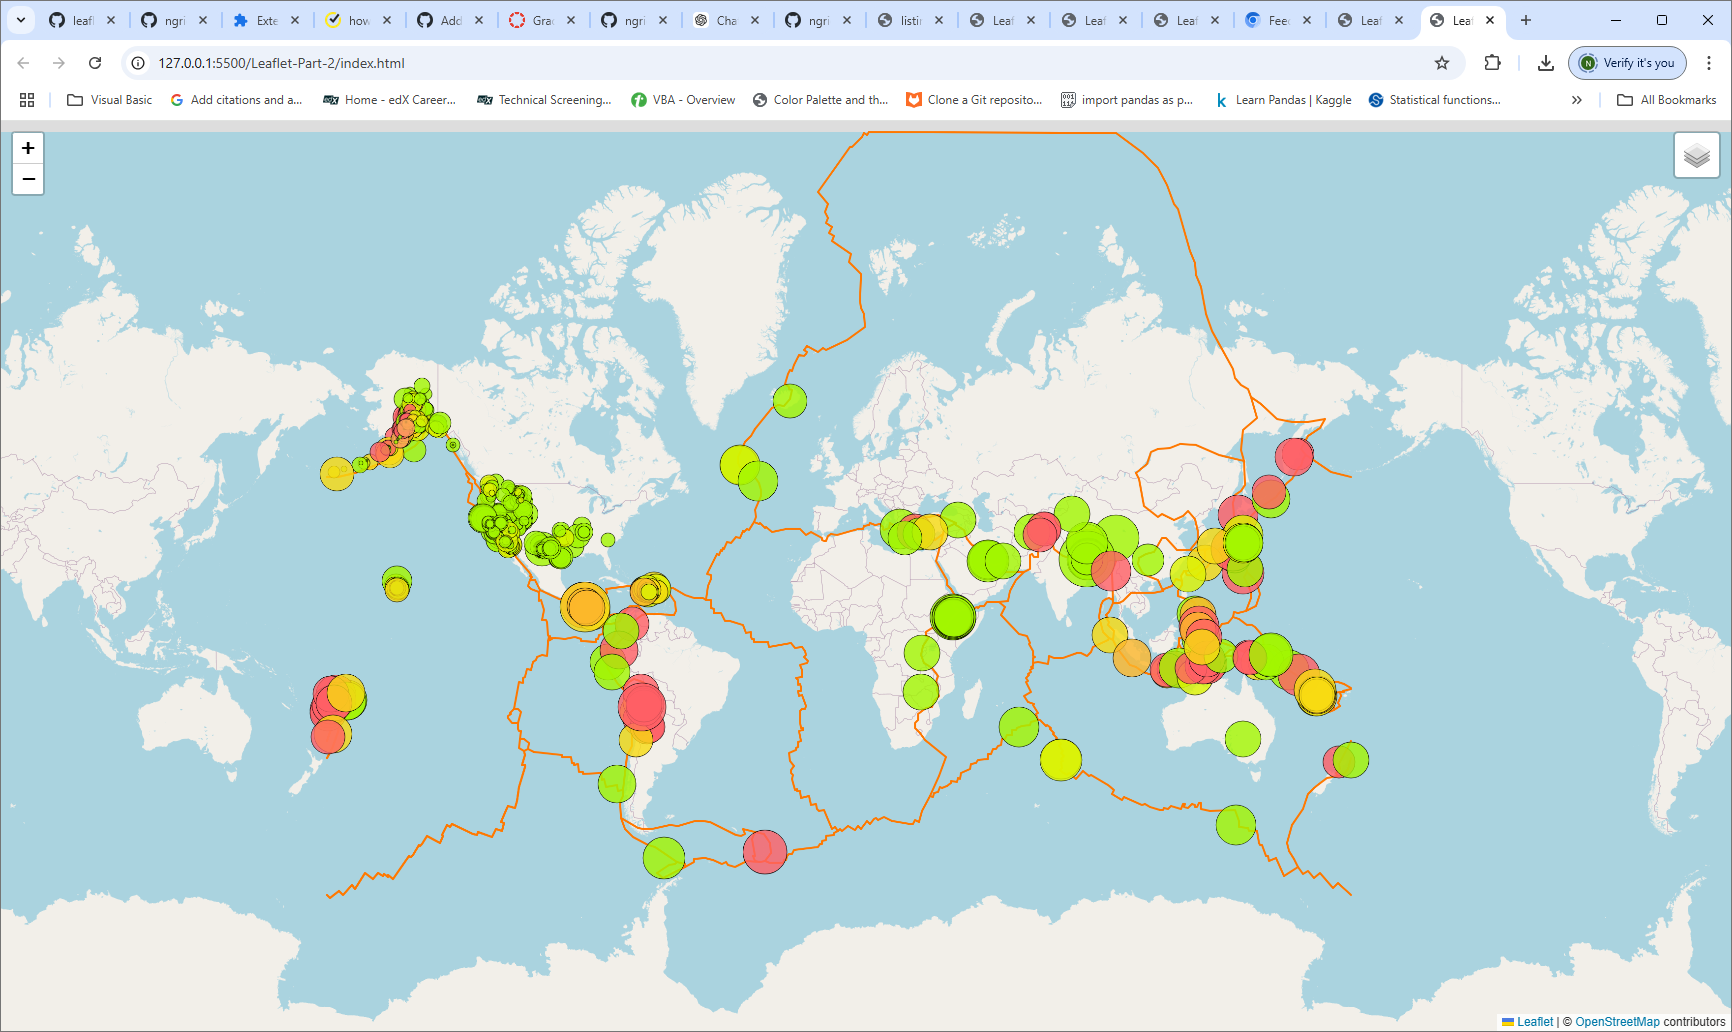Open the apps grid in bookmarks bar

(x=27, y=100)
